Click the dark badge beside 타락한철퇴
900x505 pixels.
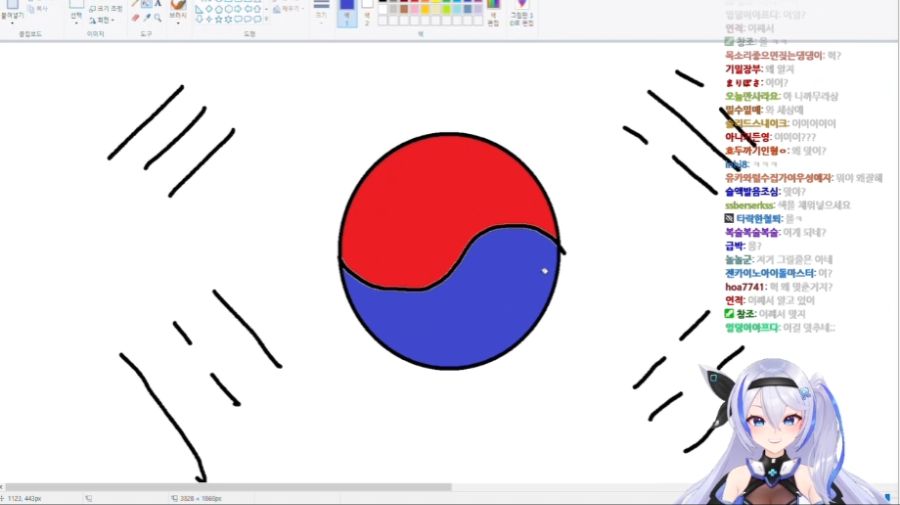[729, 219]
